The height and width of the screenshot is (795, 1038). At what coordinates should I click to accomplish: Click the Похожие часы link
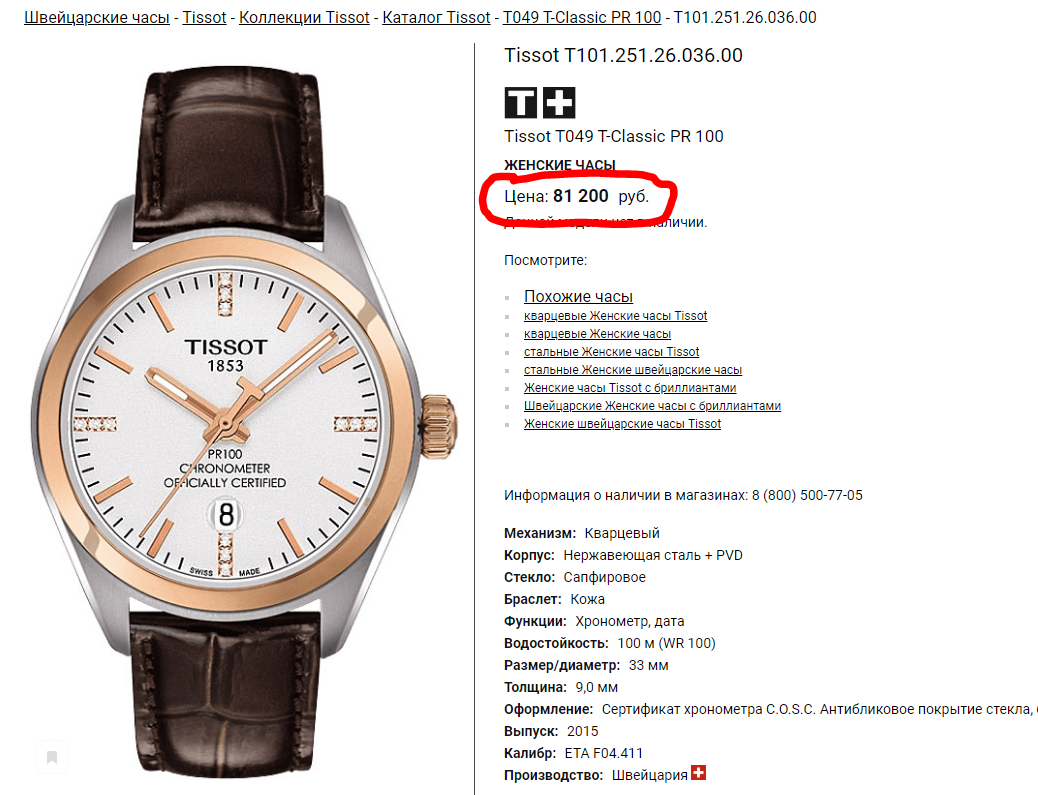coord(578,296)
